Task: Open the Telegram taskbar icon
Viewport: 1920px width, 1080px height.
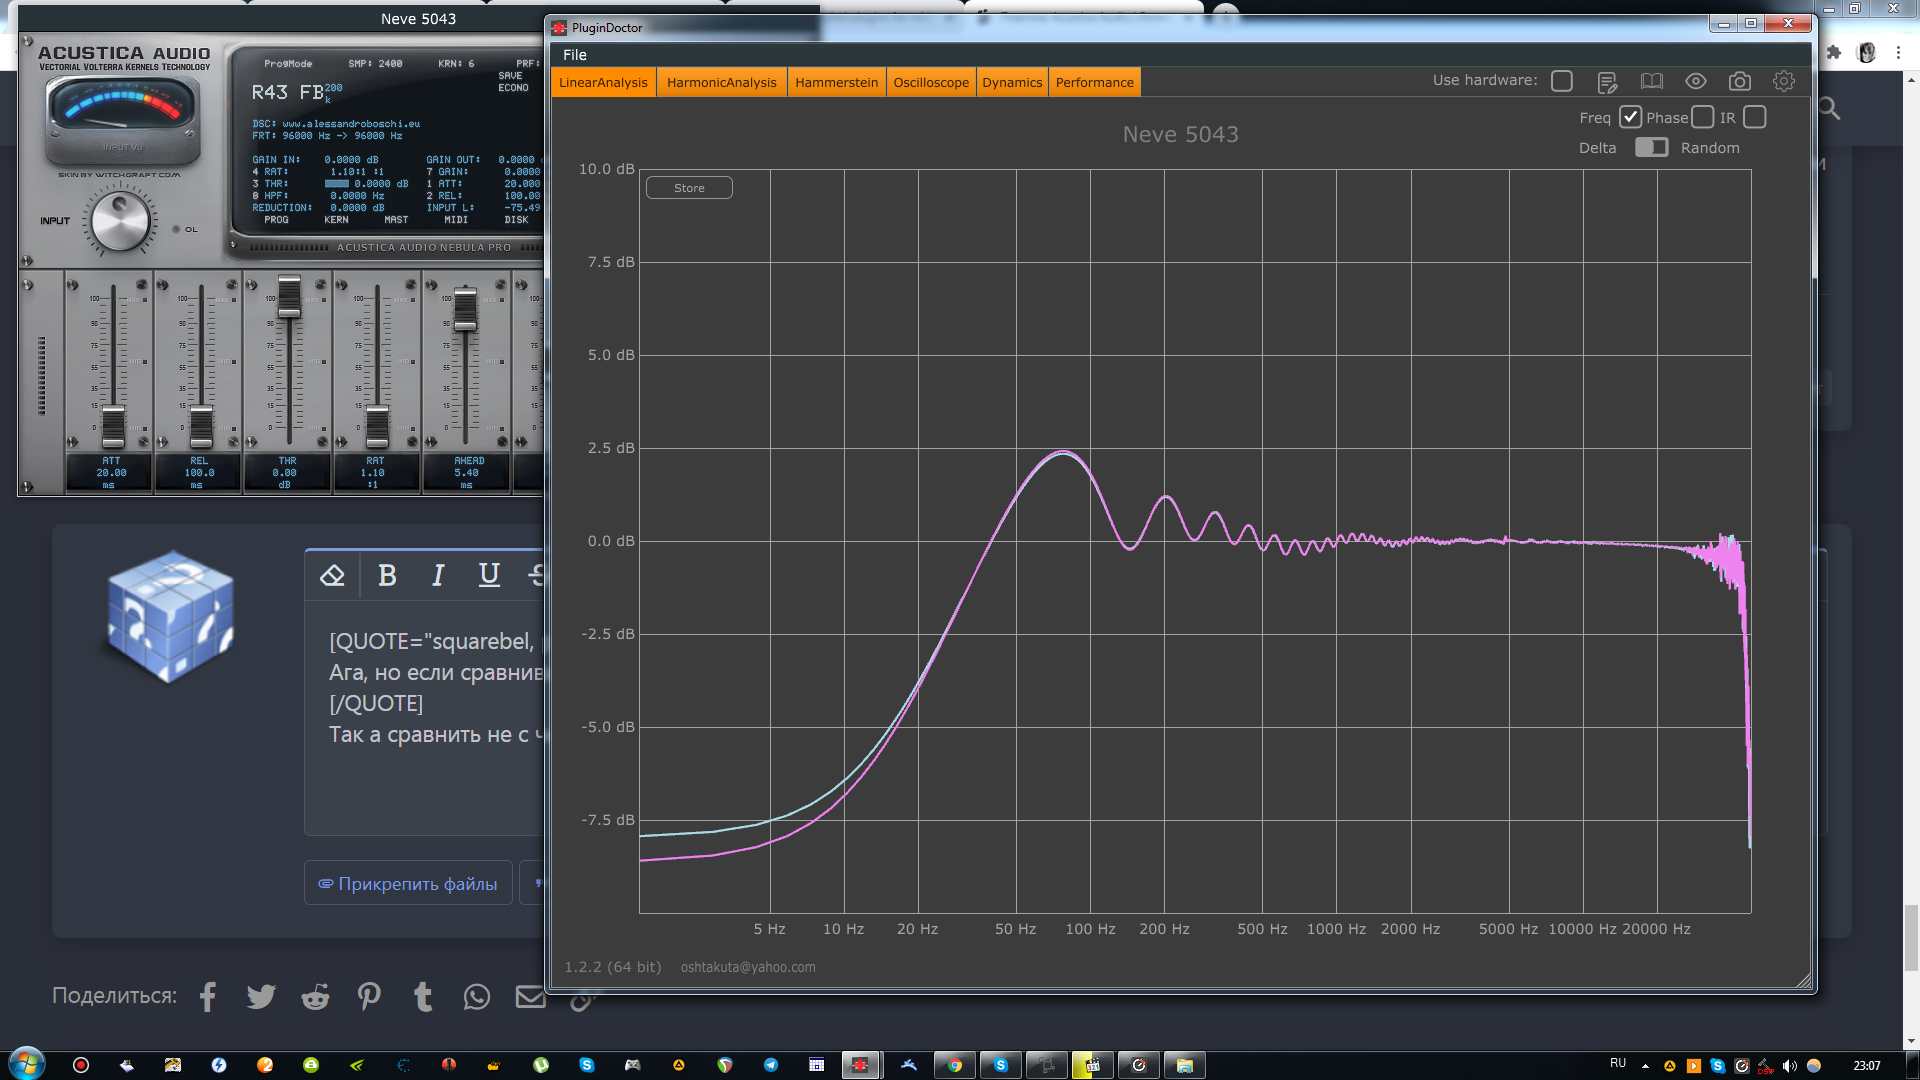Action: (771, 1065)
